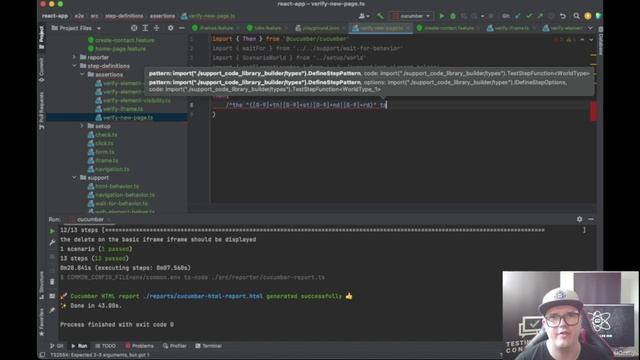Place cursor at end of regex line in editor
This screenshot has width=640, height=360.
tap(387, 105)
